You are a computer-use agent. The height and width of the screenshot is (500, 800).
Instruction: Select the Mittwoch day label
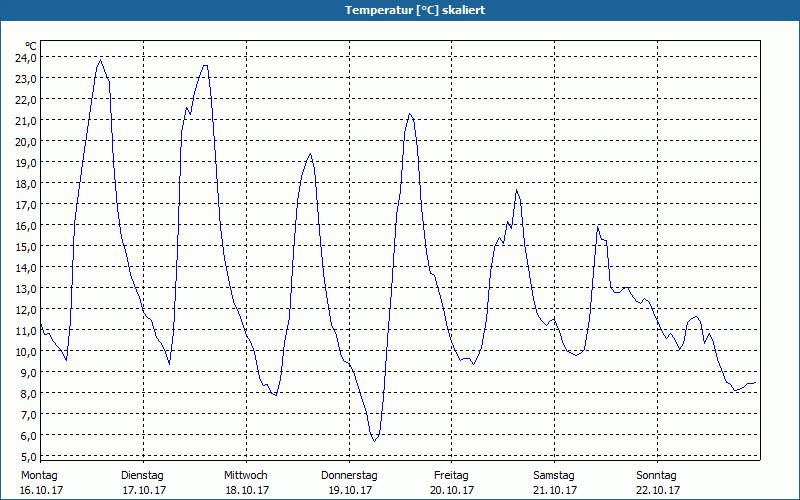246,476
